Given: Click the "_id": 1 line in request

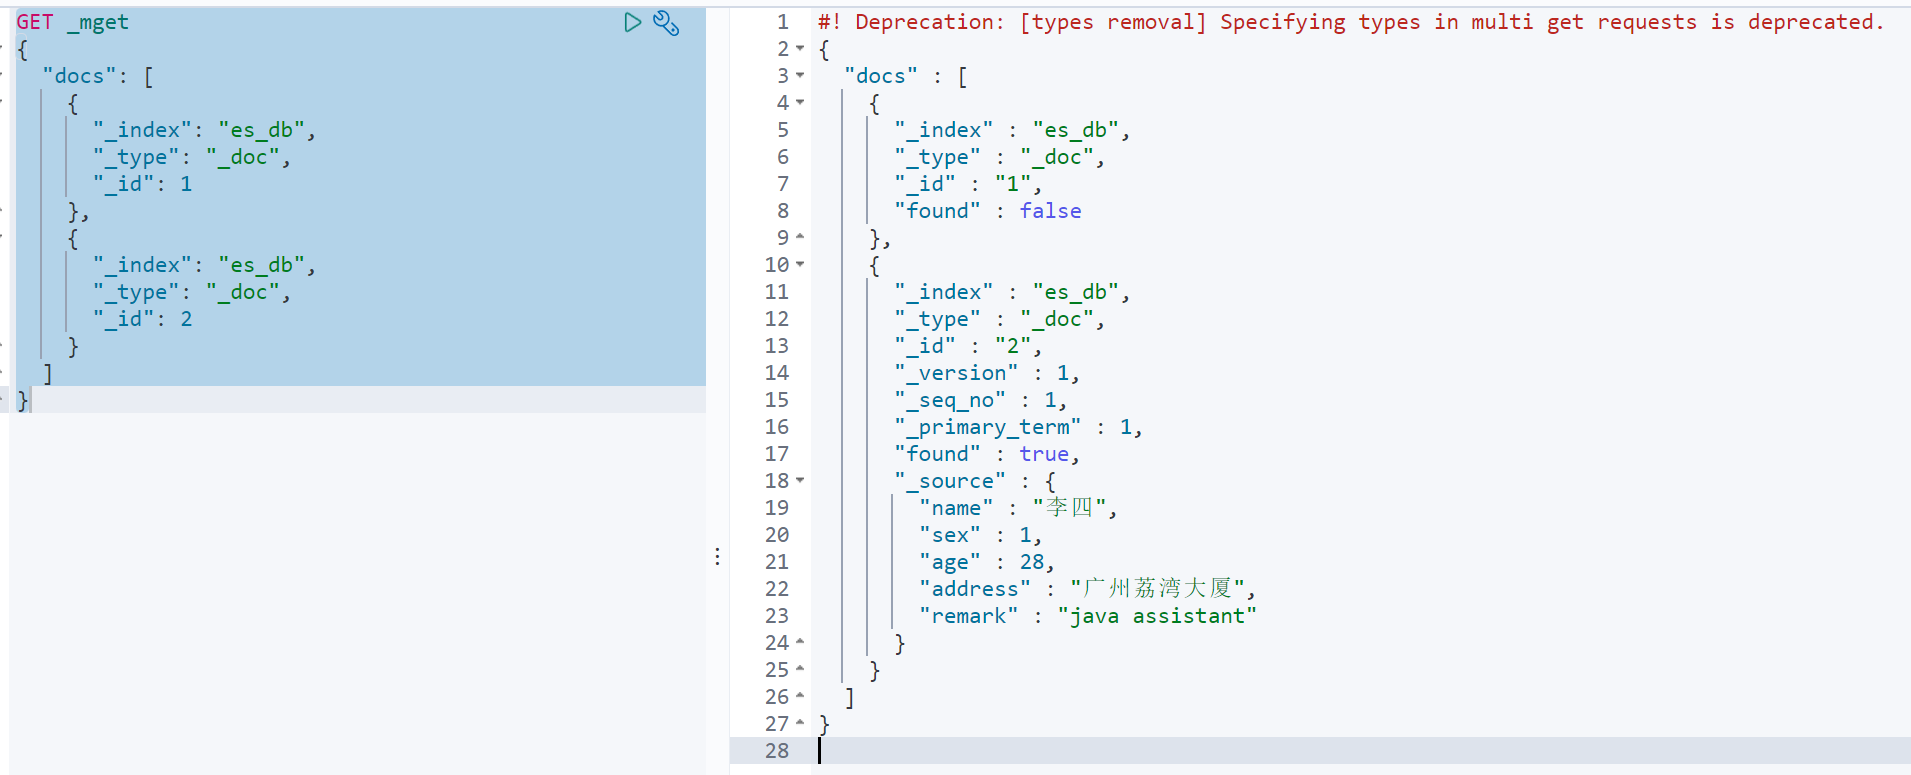Looking at the screenshot, I should (142, 184).
